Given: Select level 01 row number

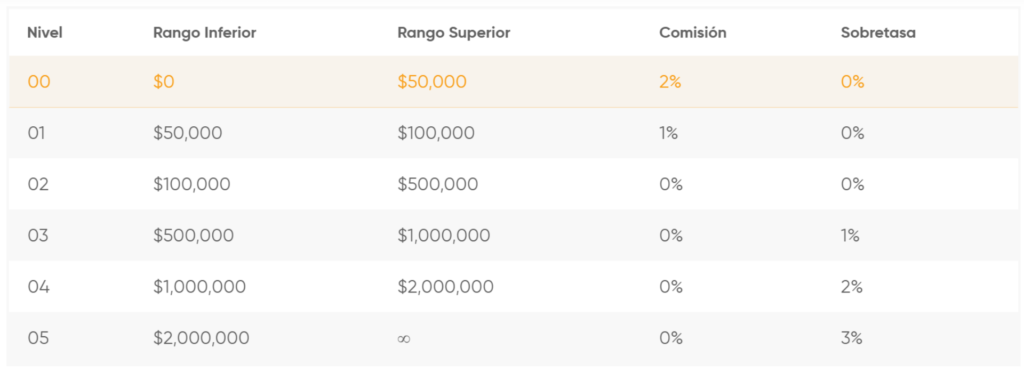Looking at the screenshot, I should (x=39, y=133).
